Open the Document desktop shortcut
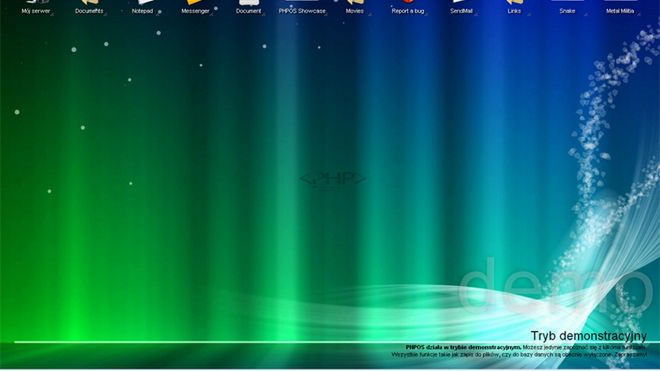 coord(248,8)
